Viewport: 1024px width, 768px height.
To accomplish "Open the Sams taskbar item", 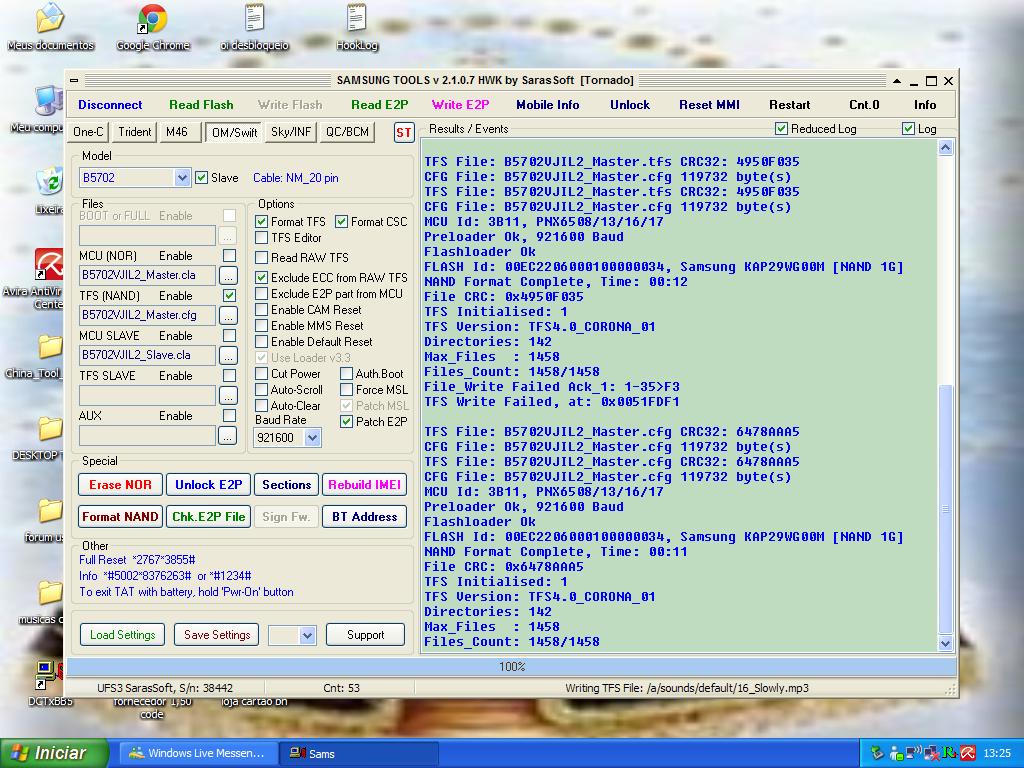I will (357, 753).
